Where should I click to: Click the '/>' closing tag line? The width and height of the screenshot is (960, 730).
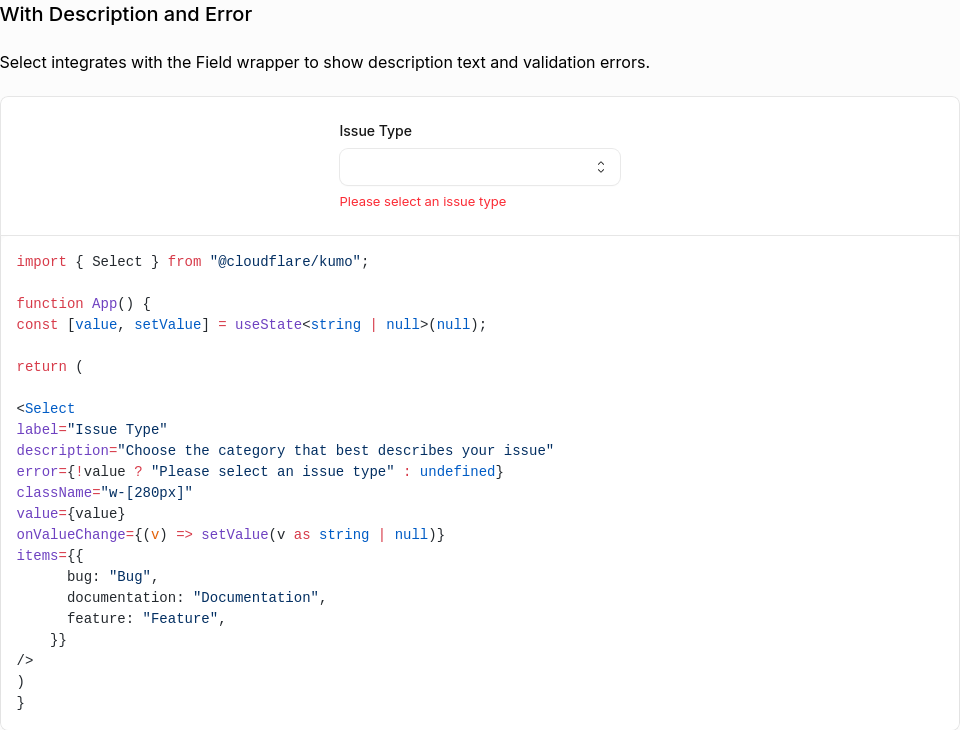coord(25,660)
